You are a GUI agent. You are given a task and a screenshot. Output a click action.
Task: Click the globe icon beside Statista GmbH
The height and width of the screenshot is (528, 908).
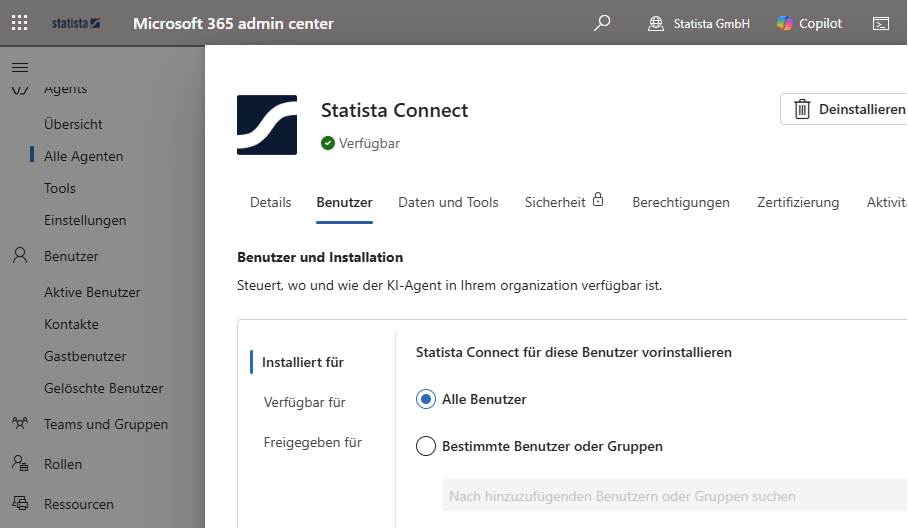pyautogui.click(x=656, y=24)
